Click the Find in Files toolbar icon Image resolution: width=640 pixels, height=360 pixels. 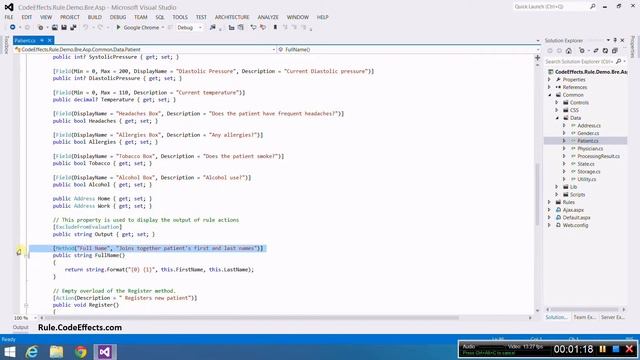pyautogui.click(x=213, y=27)
